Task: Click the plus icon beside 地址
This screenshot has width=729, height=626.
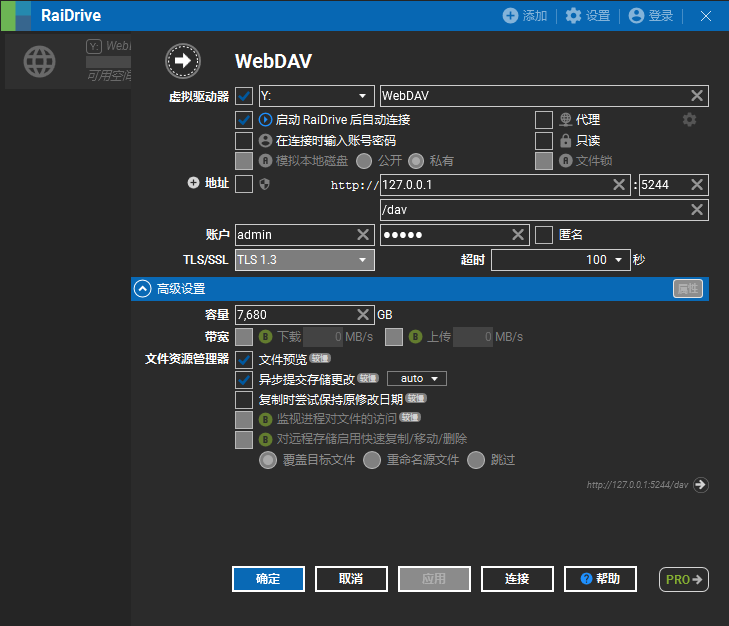Action: (193, 183)
